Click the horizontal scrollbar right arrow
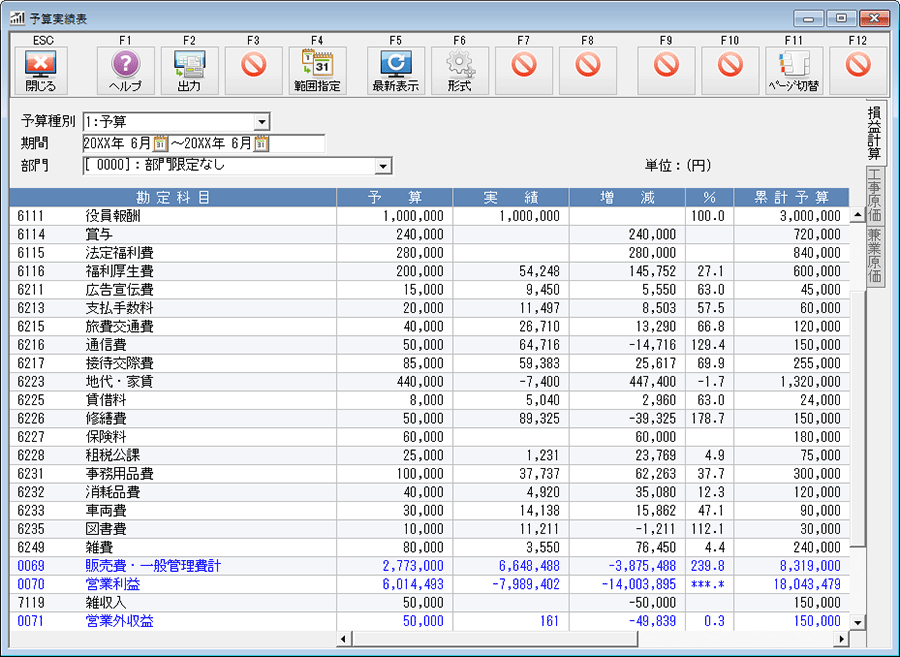The image size is (900, 657). 841,638
